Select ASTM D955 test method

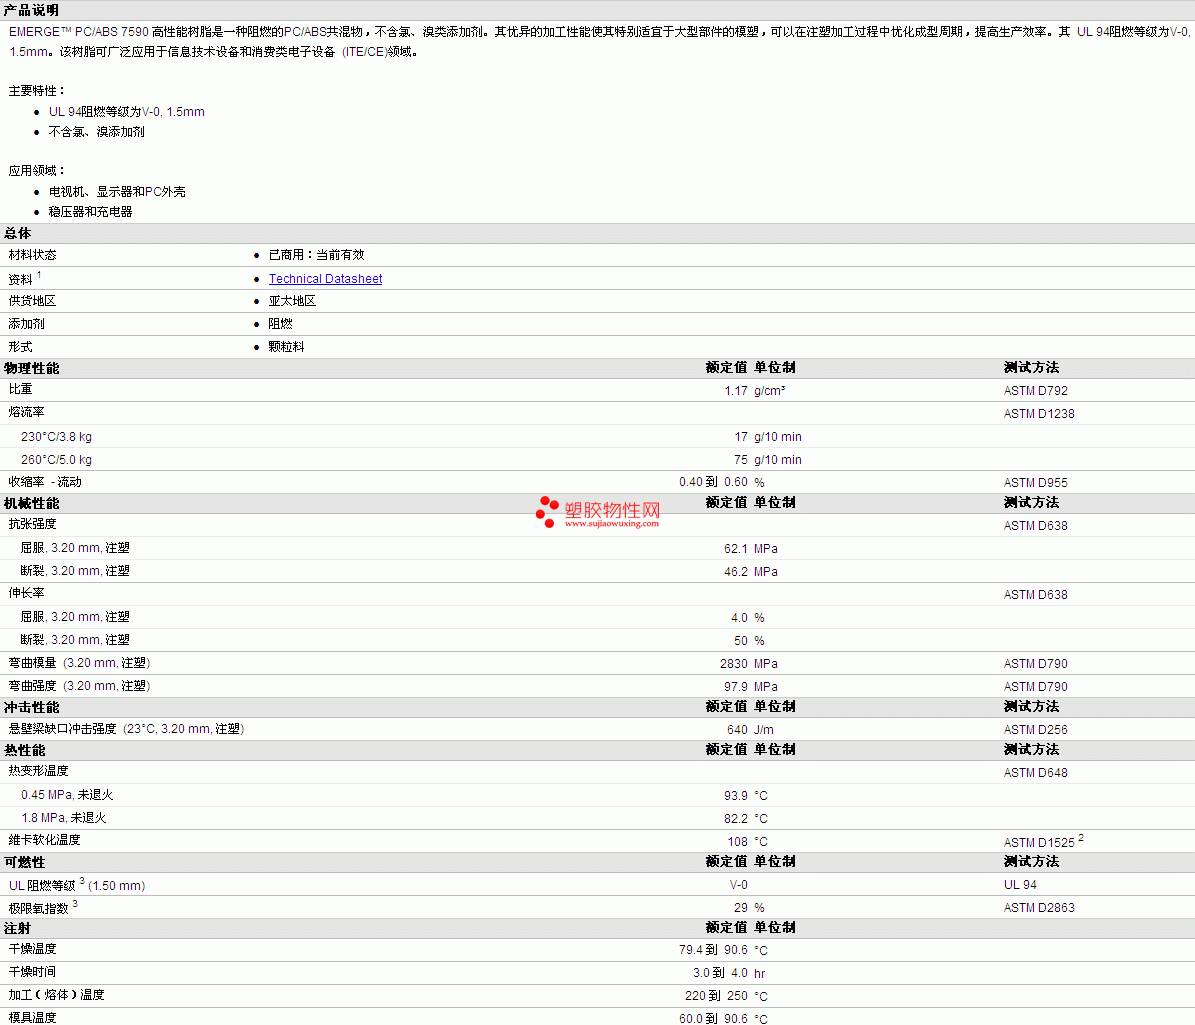1036,482
